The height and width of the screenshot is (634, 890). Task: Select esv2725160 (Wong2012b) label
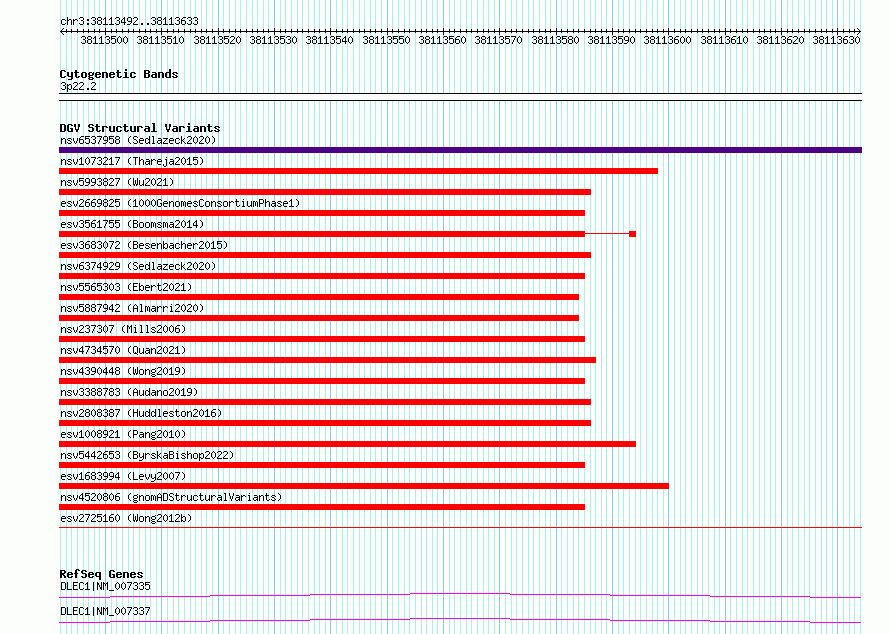(126, 518)
